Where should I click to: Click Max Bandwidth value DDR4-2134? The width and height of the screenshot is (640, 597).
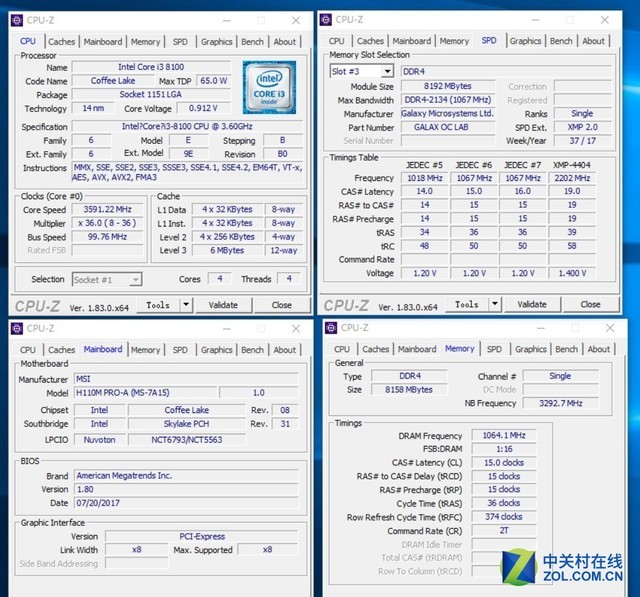pyautogui.click(x=448, y=100)
